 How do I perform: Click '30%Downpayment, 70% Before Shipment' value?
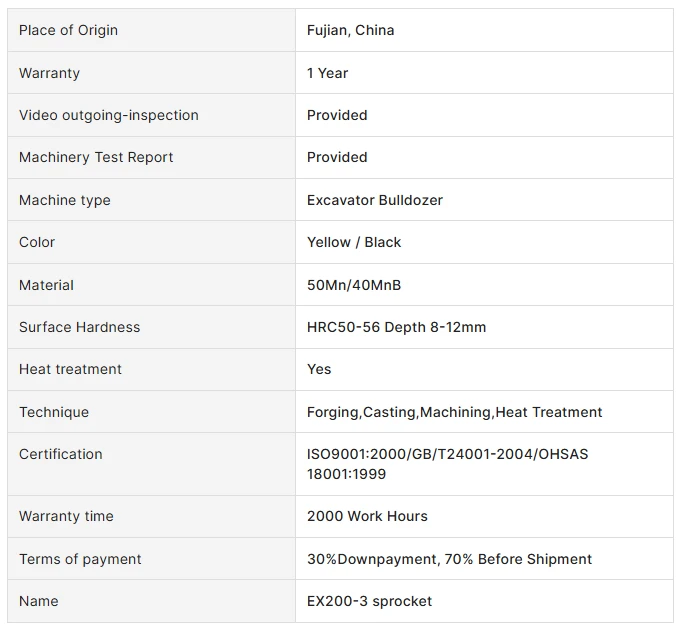coord(449,559)
